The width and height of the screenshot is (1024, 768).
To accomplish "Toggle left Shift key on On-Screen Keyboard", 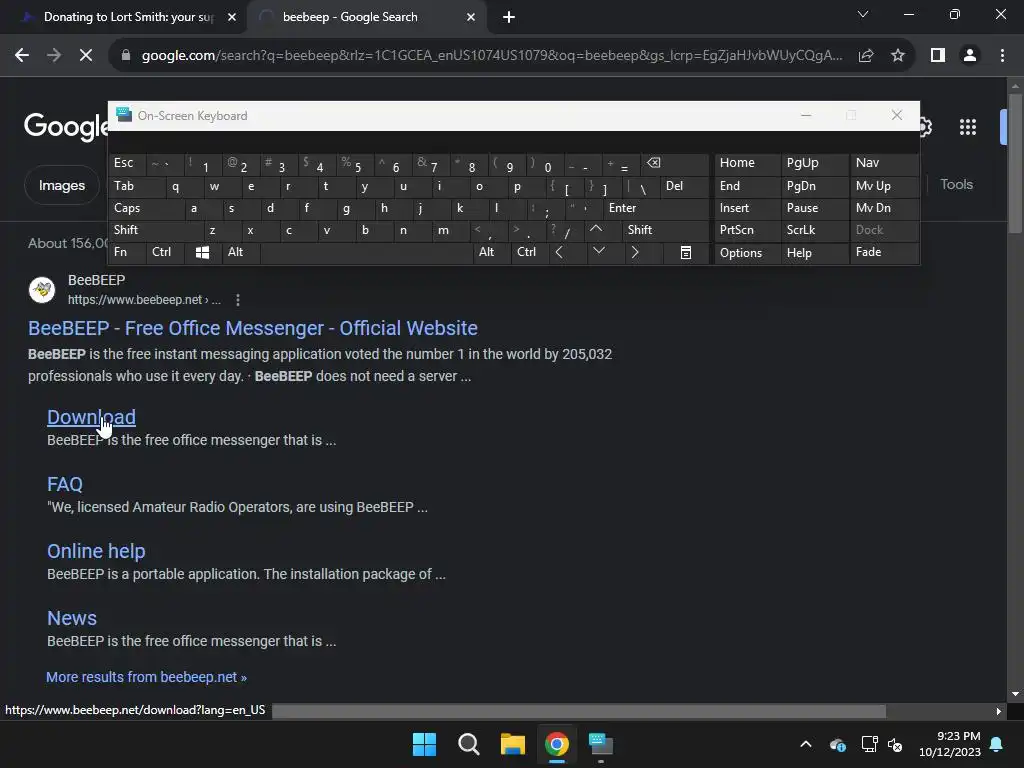I will pyautogui.click(x=155, y=230).
